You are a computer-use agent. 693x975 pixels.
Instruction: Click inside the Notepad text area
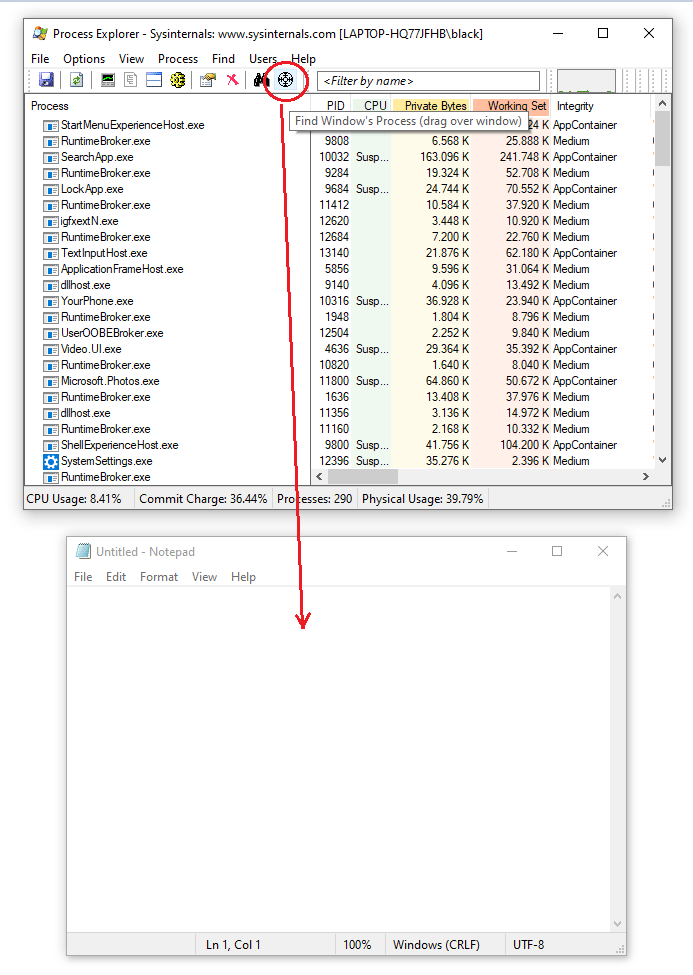tap(340, 759)
